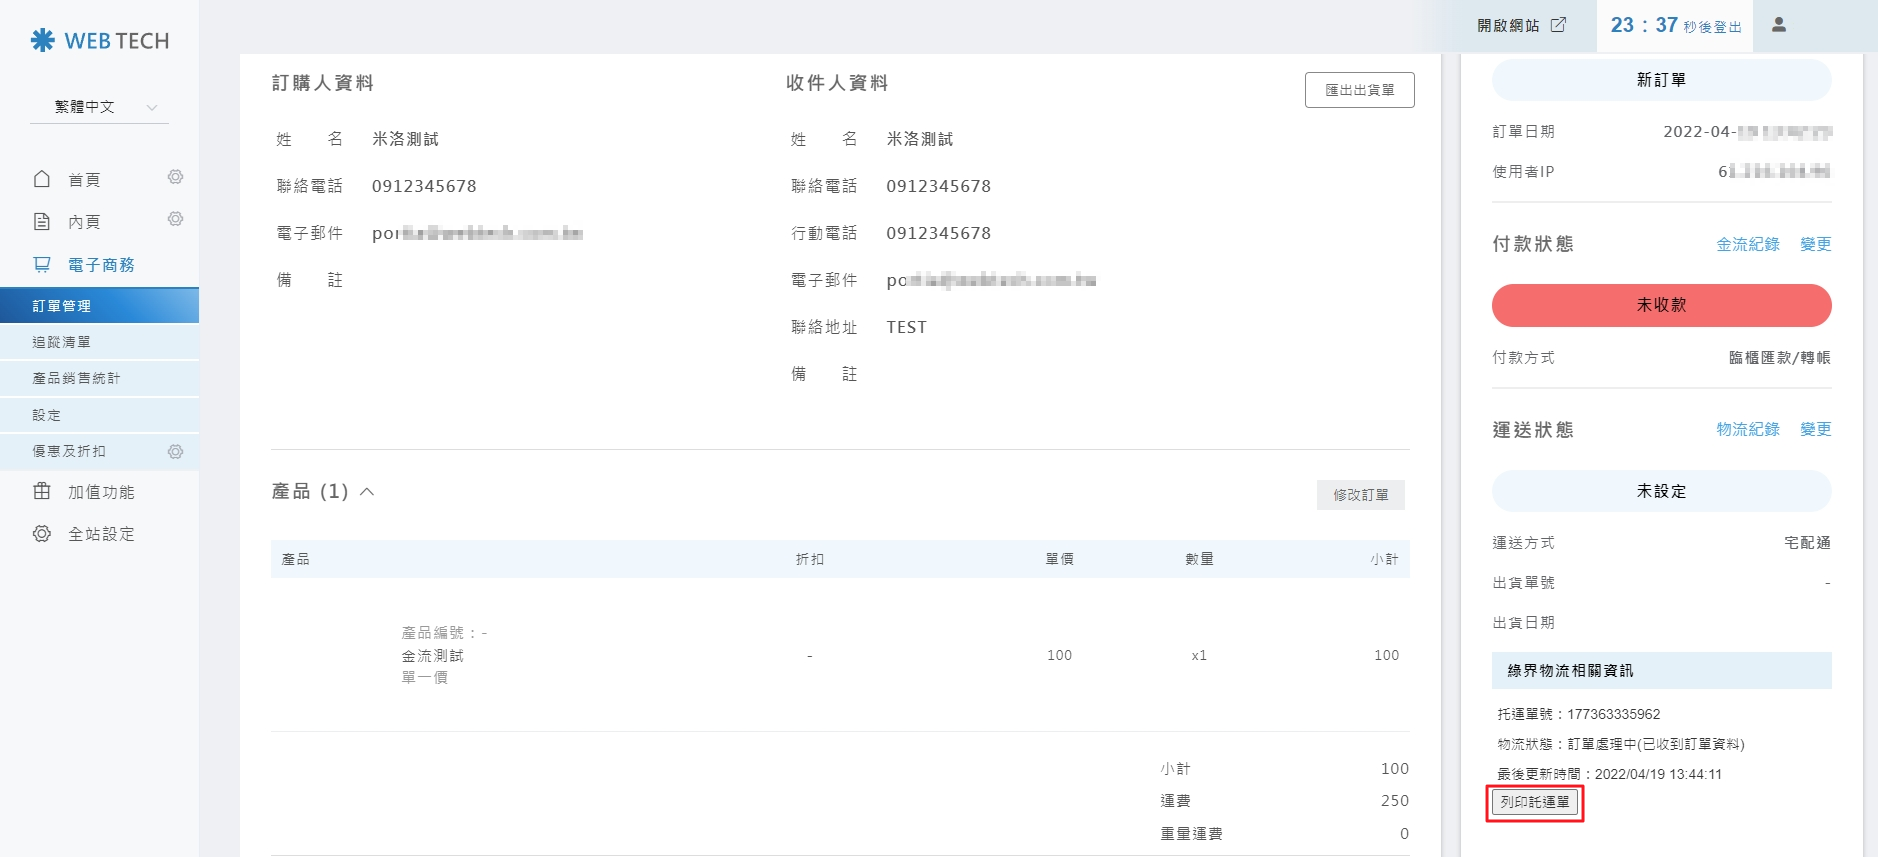
Task: Click the external link icon beside 開啟網站
Action: click(x=1558, y=25)
